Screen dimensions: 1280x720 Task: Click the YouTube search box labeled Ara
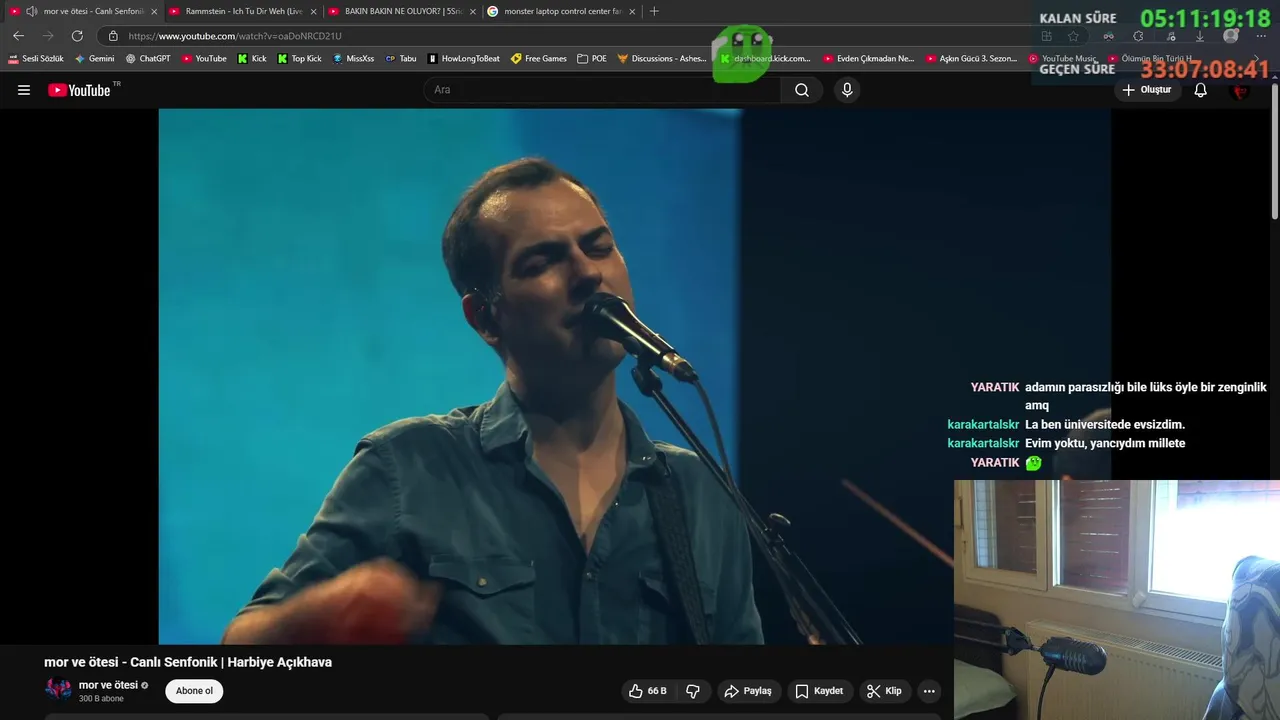[x=603, y=90]
